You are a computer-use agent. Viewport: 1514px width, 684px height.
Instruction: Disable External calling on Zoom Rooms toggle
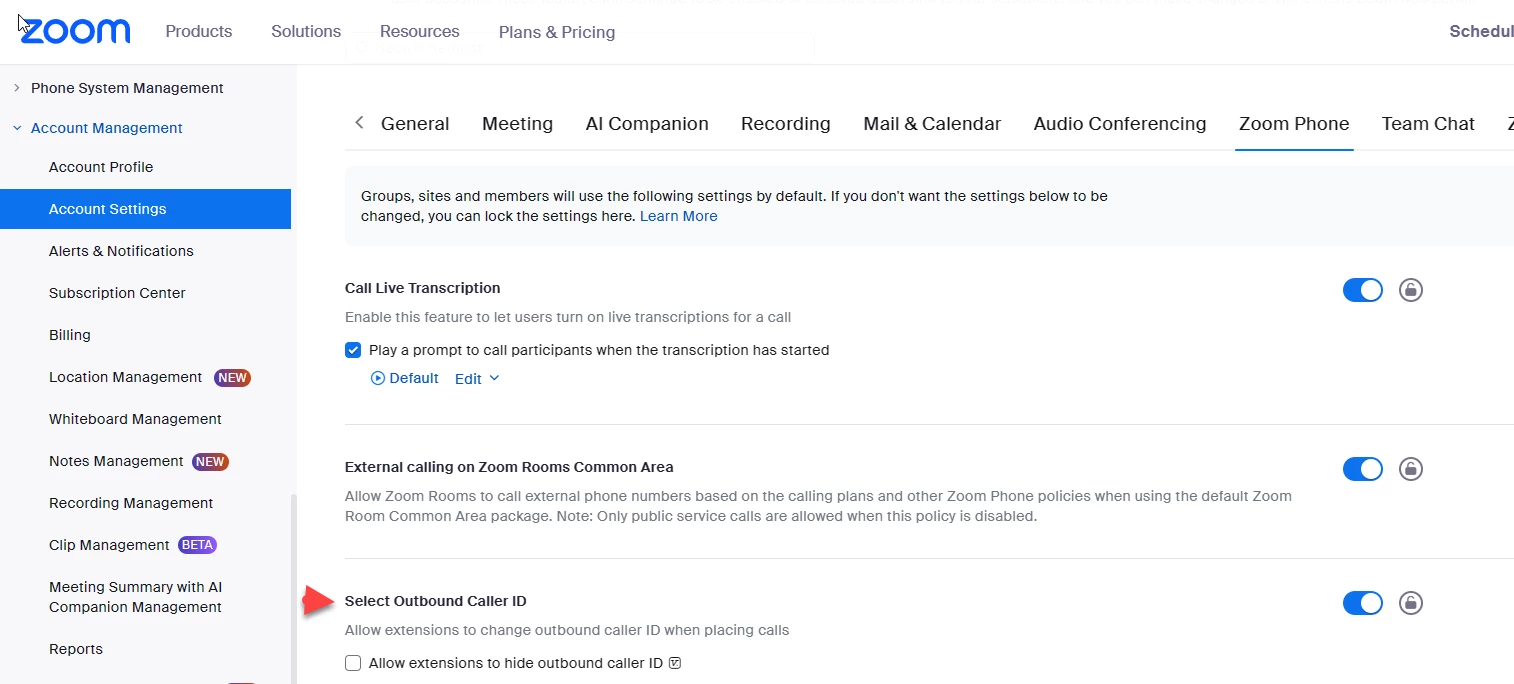coord(1362,469)
